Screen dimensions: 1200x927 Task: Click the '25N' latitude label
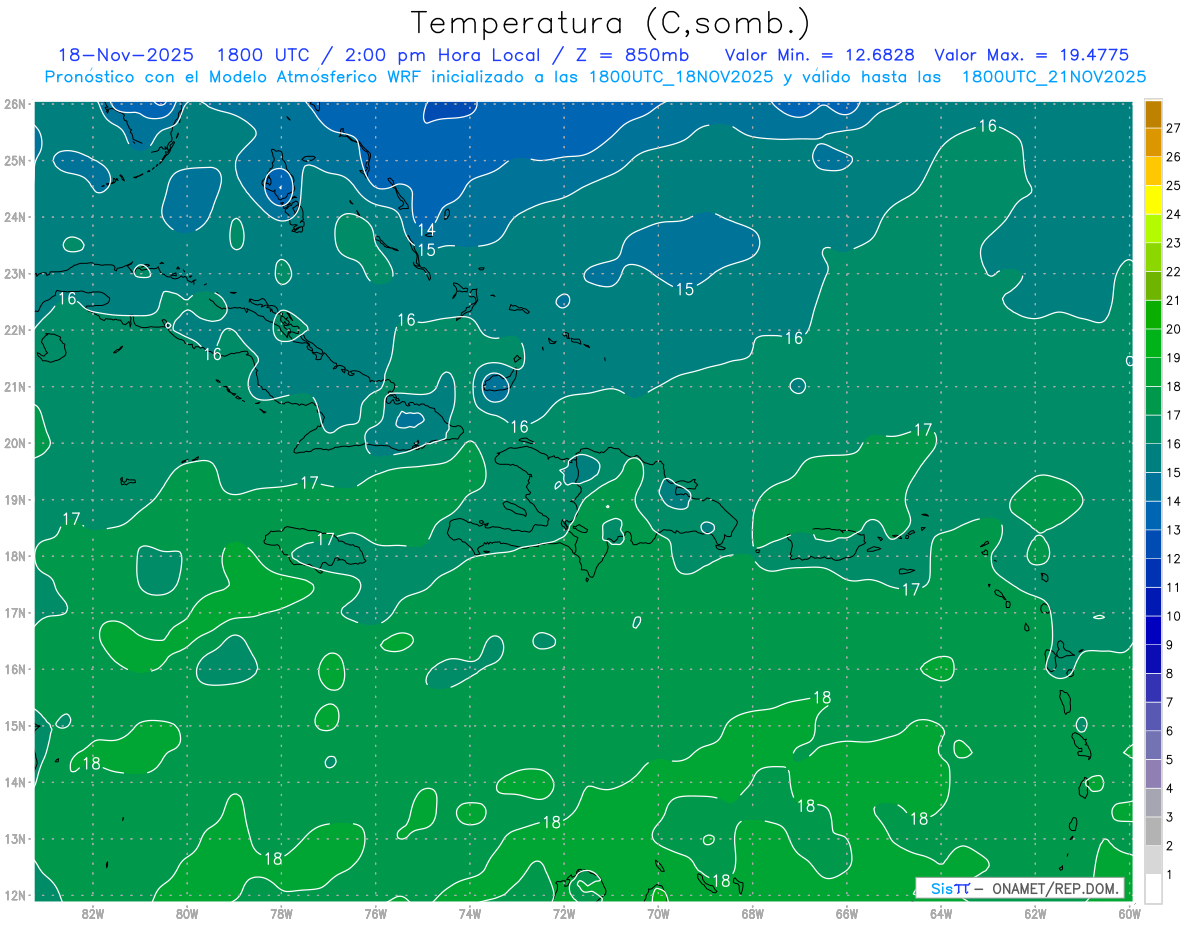coord(15,160)
